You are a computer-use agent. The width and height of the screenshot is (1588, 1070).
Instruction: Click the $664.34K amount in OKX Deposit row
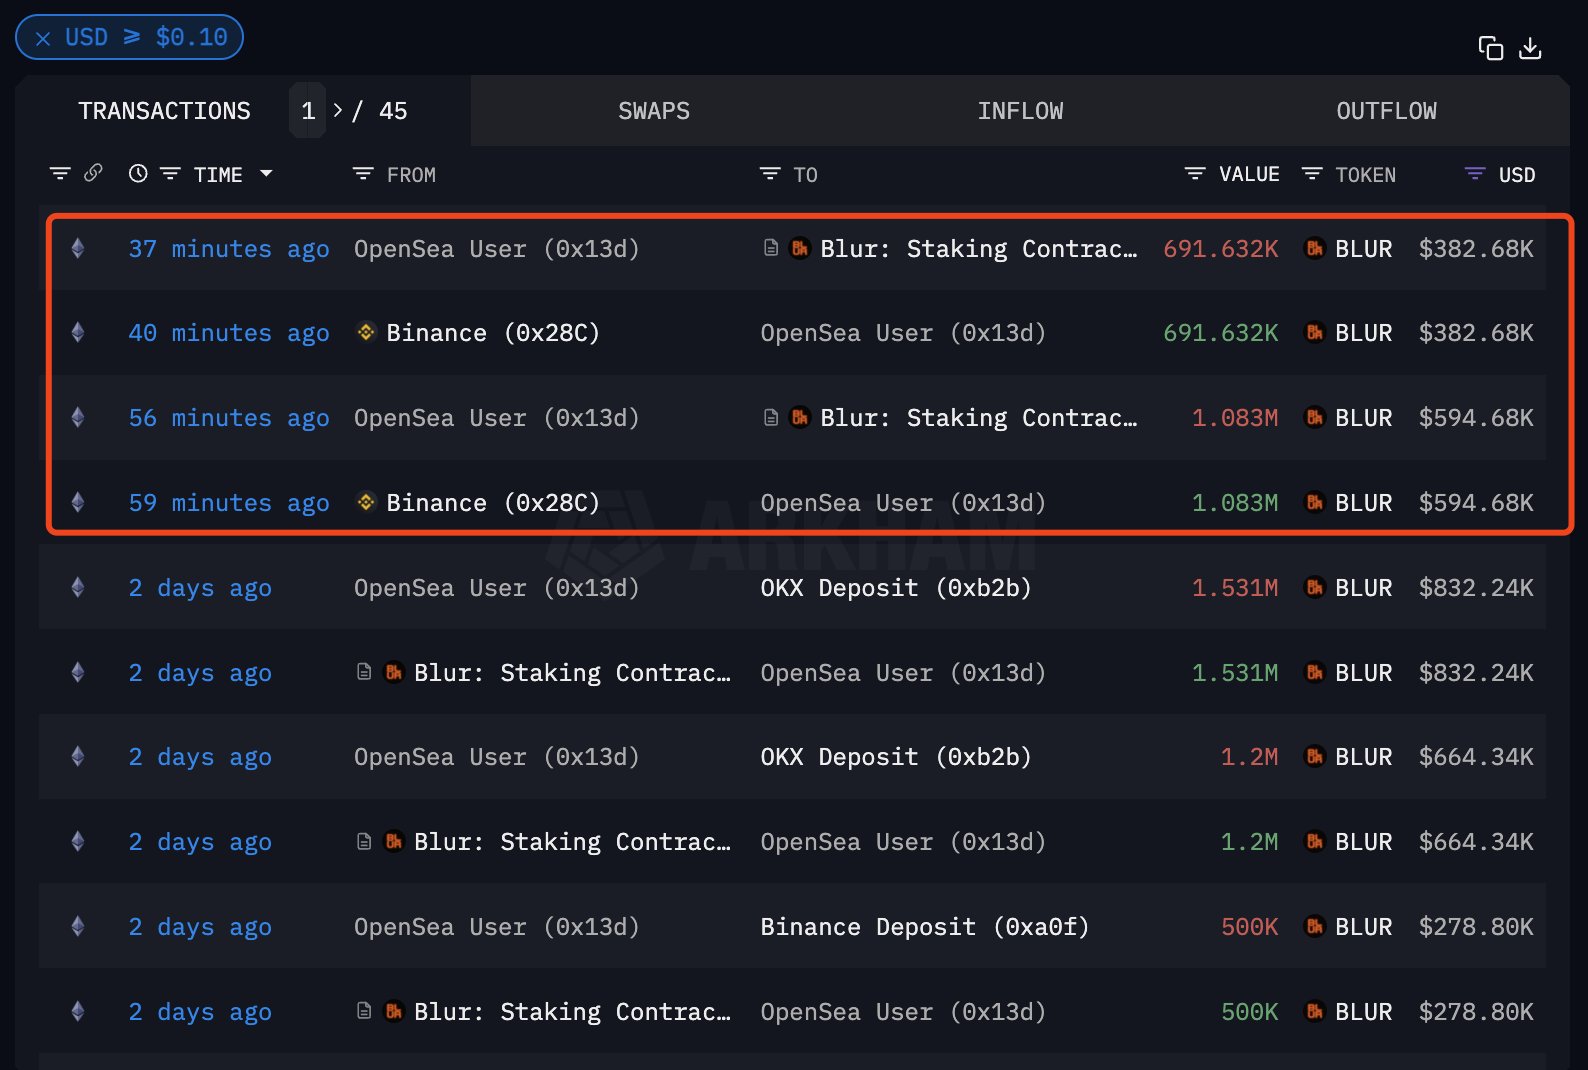(1476, 757)
